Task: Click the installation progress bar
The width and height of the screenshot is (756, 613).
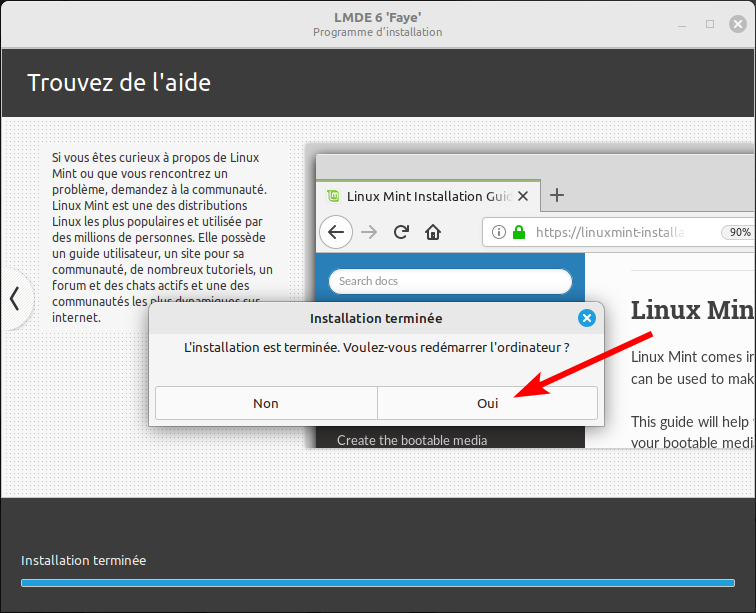Action: click(378, 583)
